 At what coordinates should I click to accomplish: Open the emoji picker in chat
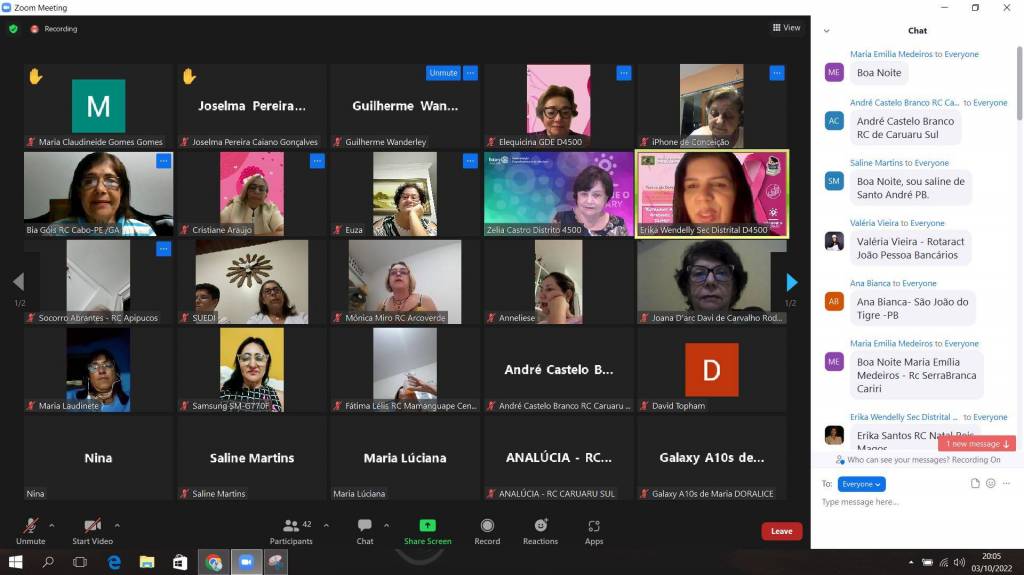pyautogui.click(x=991, y=484)
